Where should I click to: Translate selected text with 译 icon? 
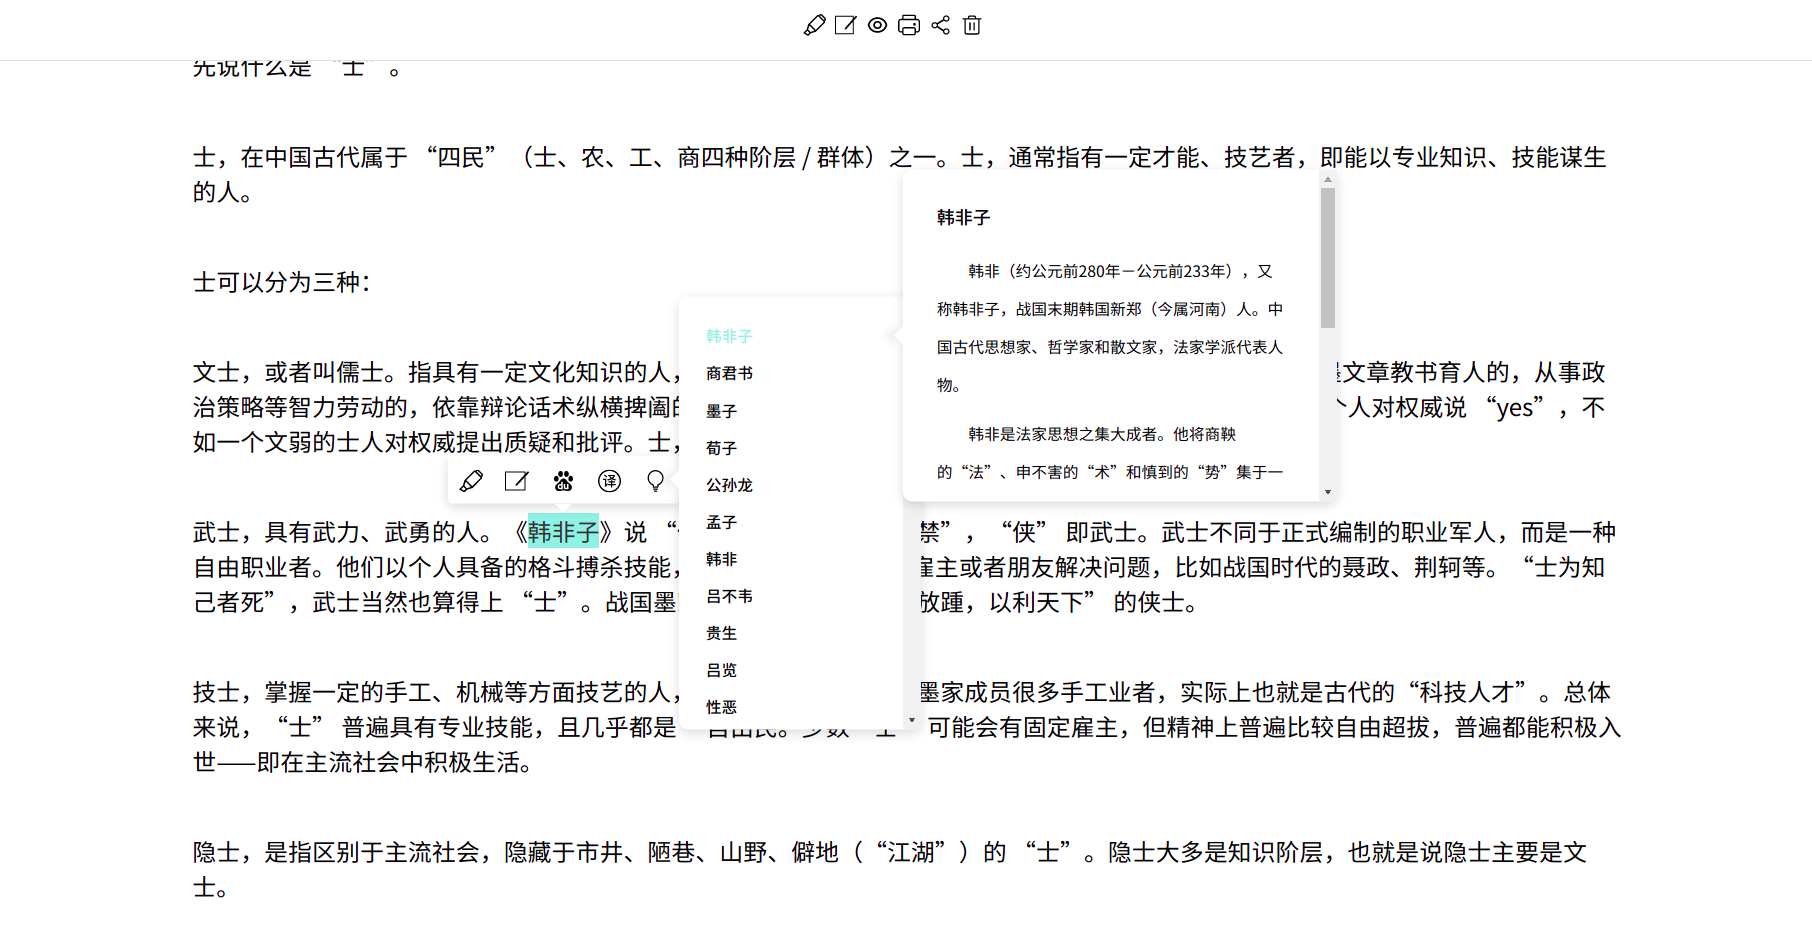[609, 481]
